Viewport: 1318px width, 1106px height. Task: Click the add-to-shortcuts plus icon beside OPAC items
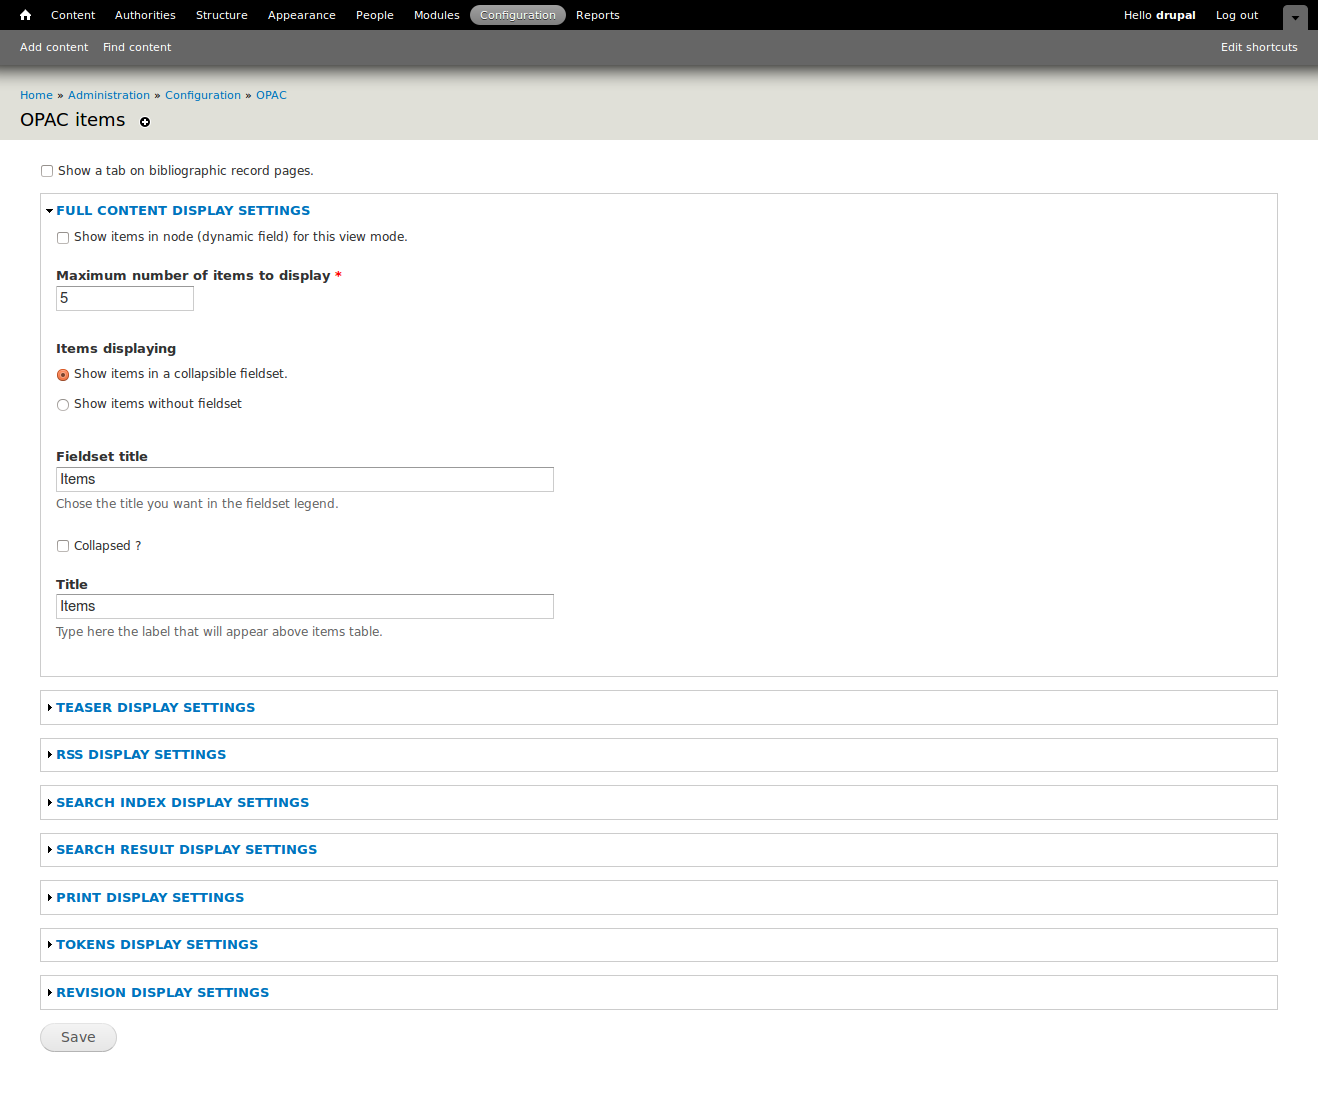[x=145, y=122]
